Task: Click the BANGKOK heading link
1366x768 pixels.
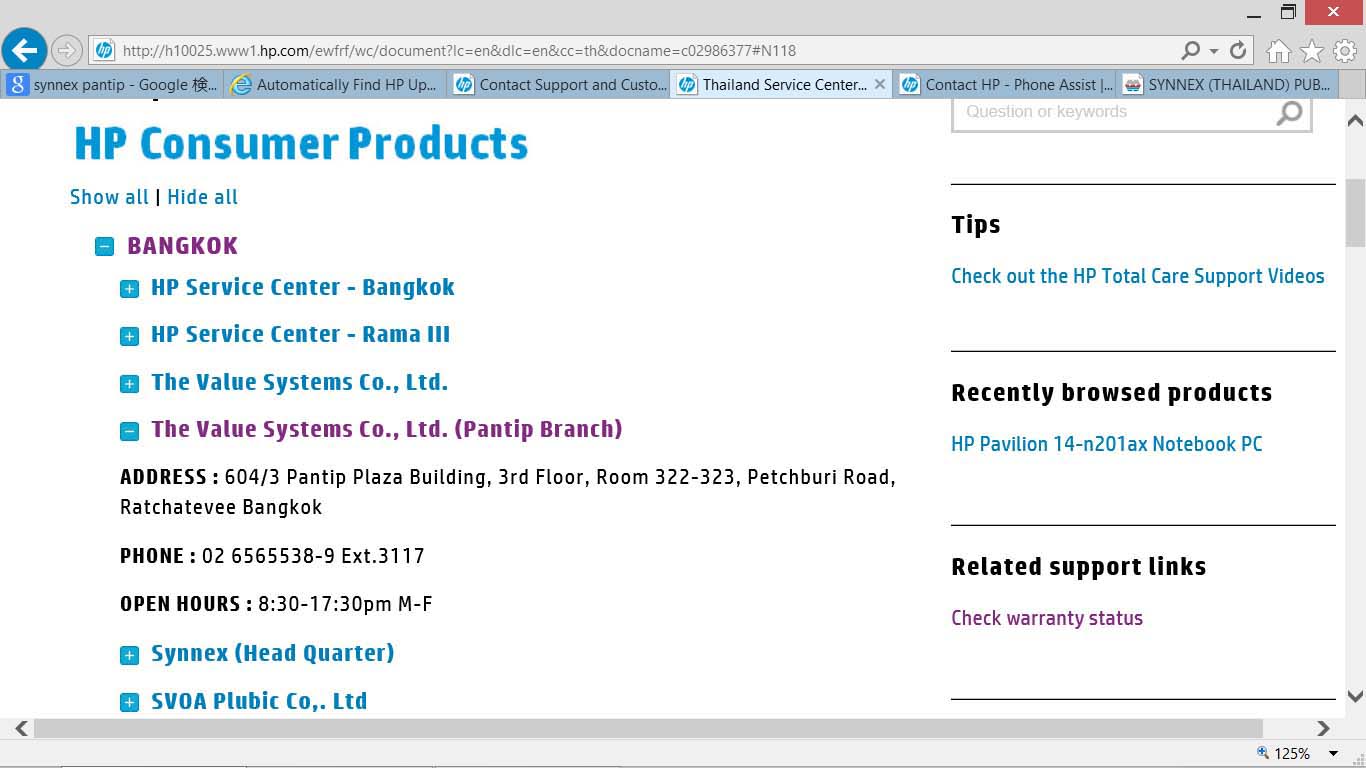Action: [182, 246]
